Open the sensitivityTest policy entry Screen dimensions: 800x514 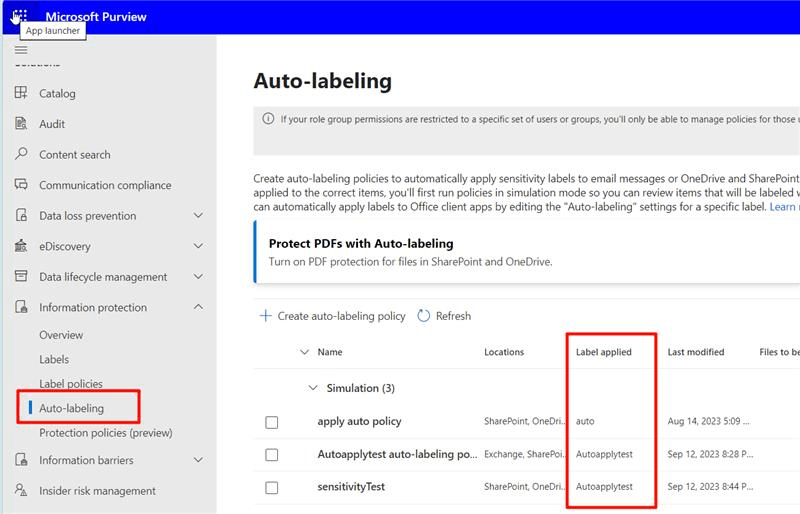click(351, 487)
